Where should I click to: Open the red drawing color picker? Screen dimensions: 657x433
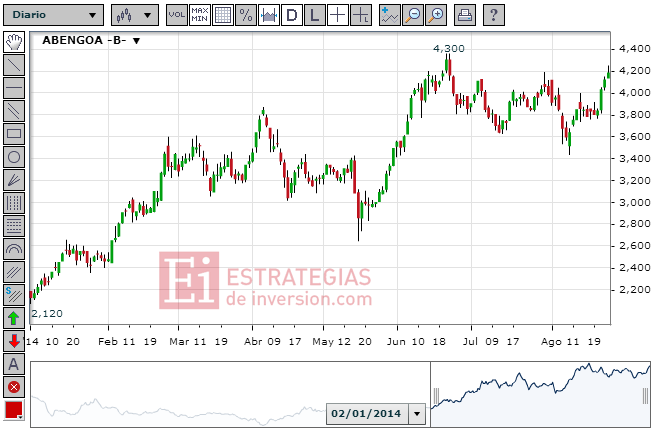pyautogui.click(x=14, y=410)
